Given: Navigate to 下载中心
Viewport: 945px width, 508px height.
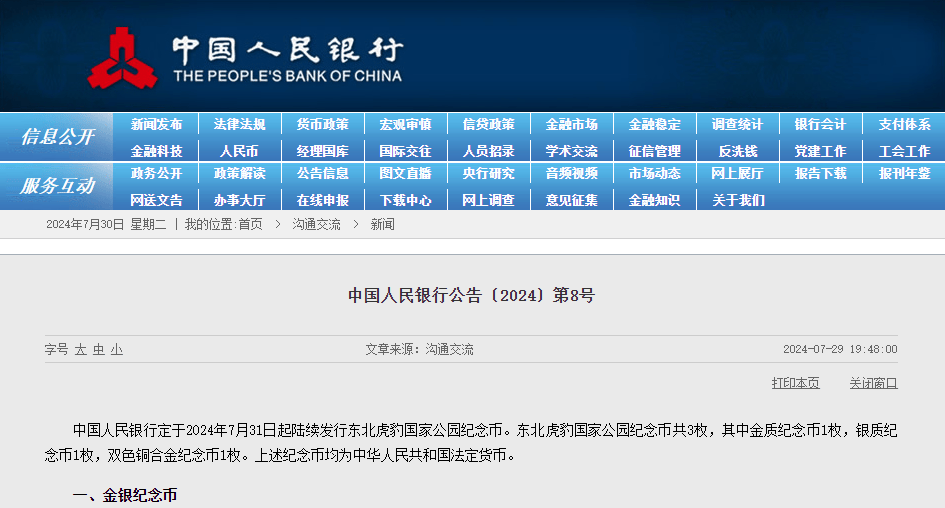Looking at the screenshot, I should click(406, 200).
